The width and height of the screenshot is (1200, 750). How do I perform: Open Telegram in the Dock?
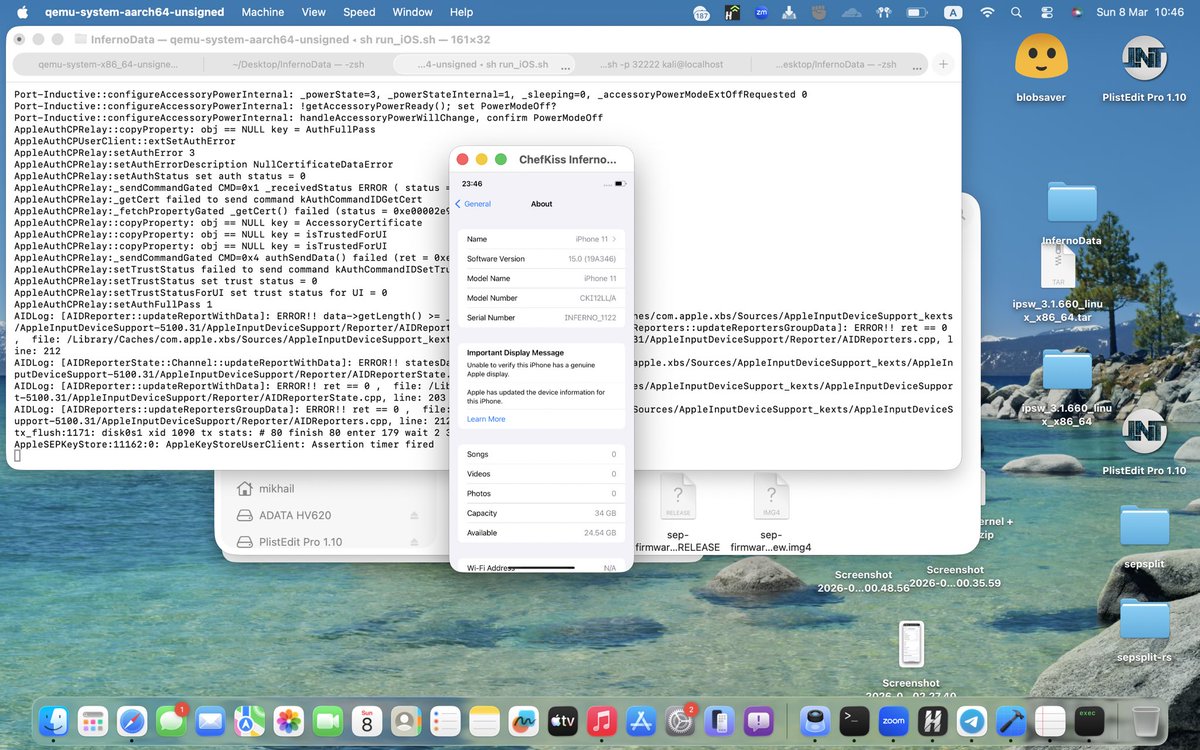[x=970, y=721]
